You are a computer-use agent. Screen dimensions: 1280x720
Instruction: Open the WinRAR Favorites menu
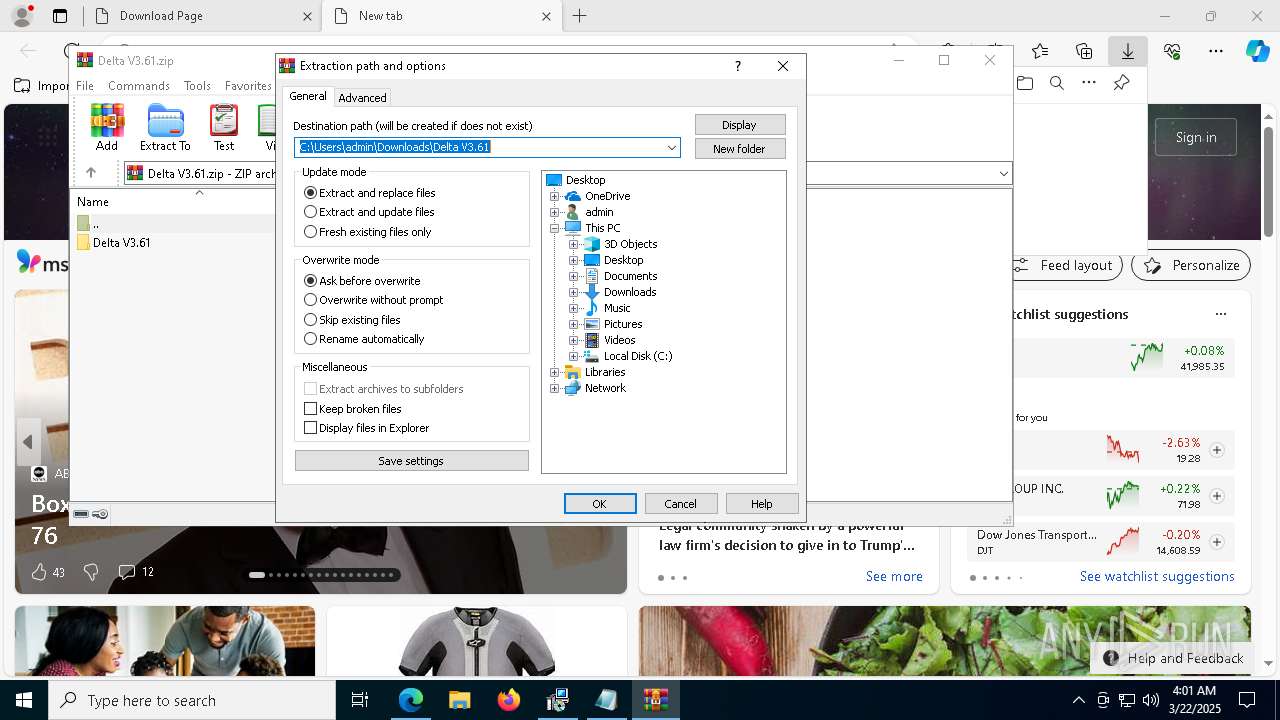248,86
